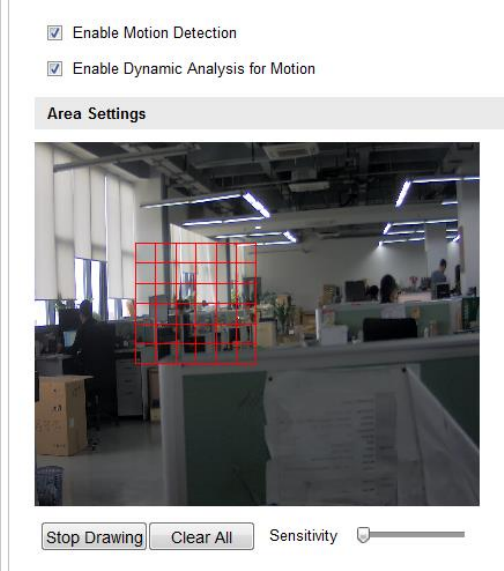Click the trash bin in the preview corner
The image size is (504, 571).
[49, 486]
